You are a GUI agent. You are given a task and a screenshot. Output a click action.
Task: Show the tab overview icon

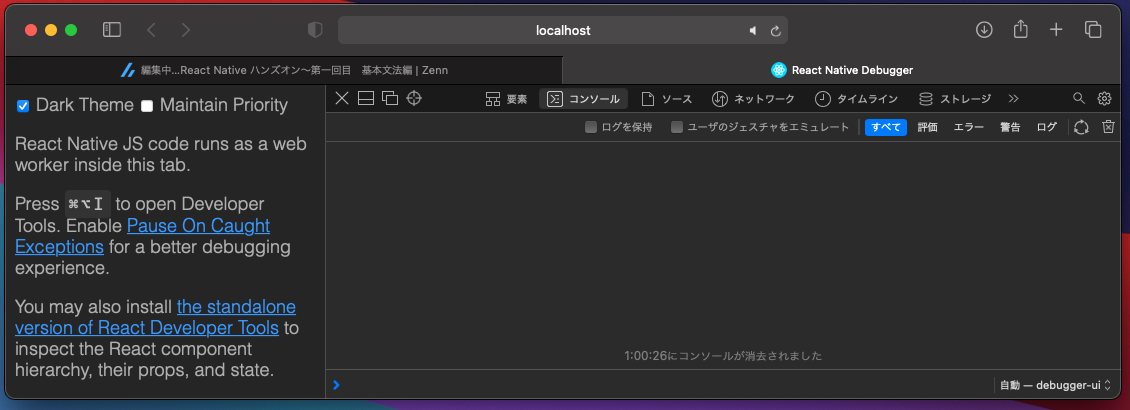pos(1093,30)
